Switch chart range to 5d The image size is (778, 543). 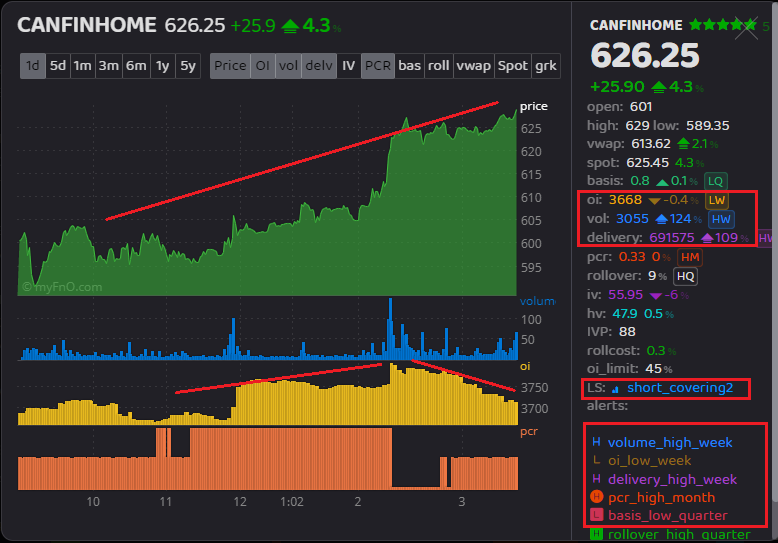click(58, 66)
